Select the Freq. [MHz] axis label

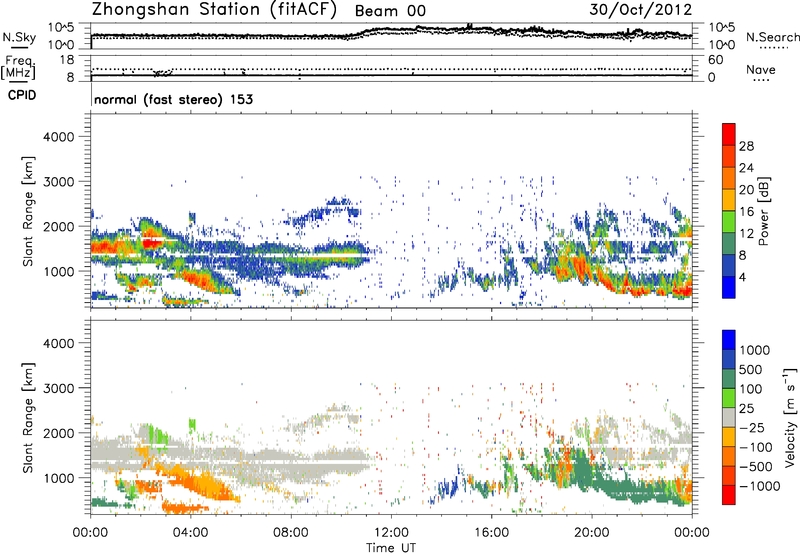coord(19,68)
